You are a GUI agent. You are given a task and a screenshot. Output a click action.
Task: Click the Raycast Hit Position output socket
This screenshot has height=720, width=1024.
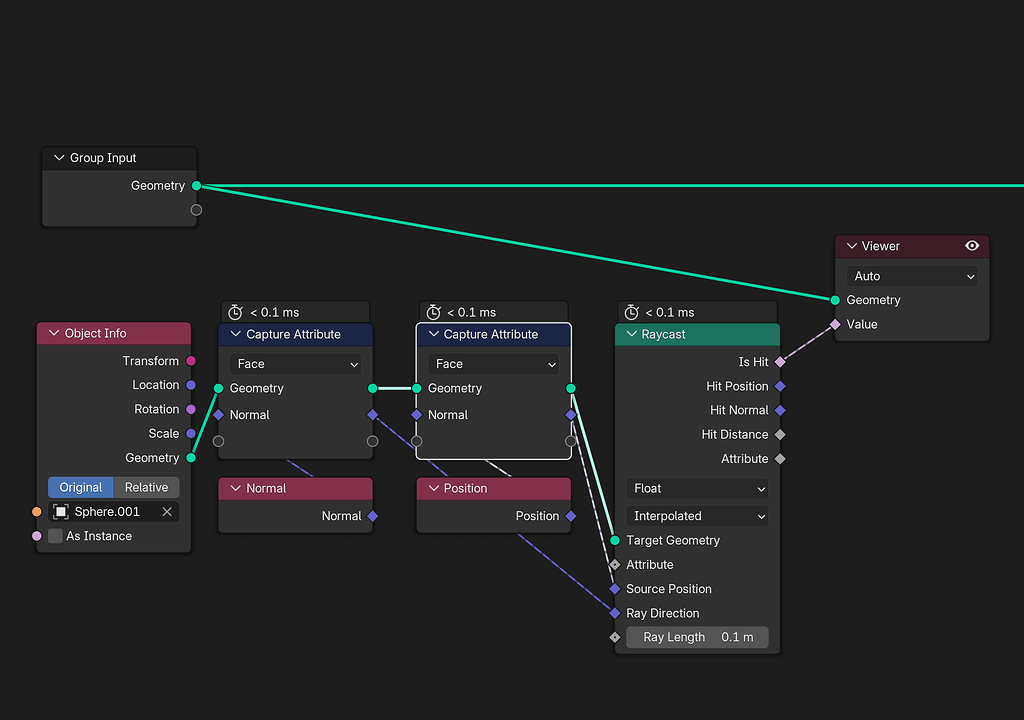pyautogui.click(x=780, y=386)
